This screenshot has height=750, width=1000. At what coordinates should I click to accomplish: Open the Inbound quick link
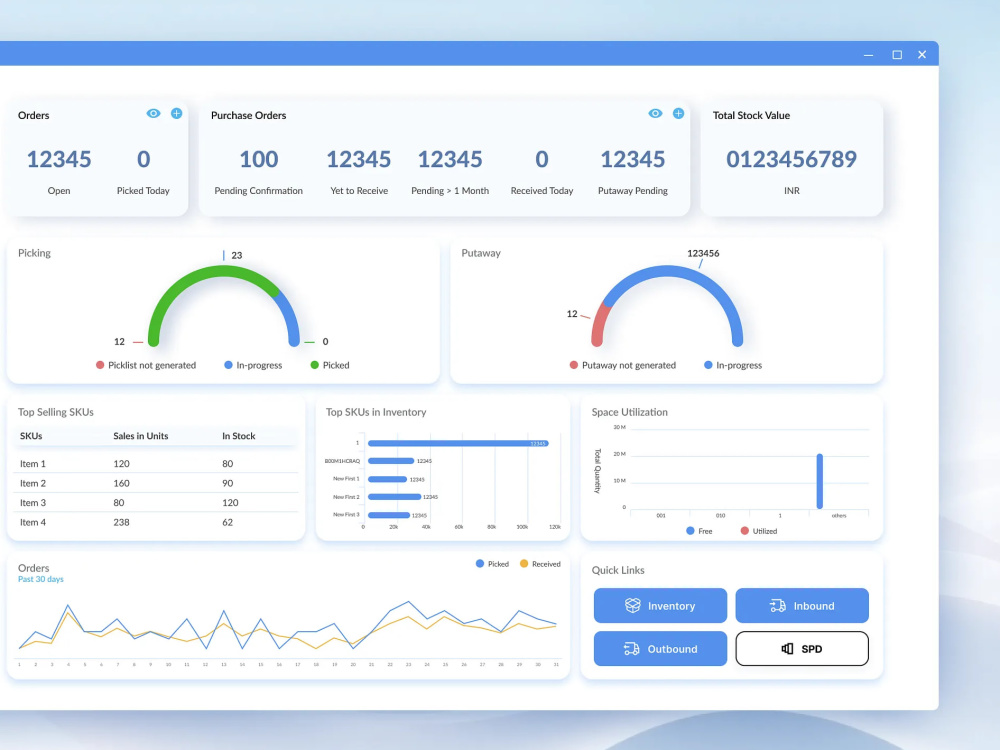(802, 605)
